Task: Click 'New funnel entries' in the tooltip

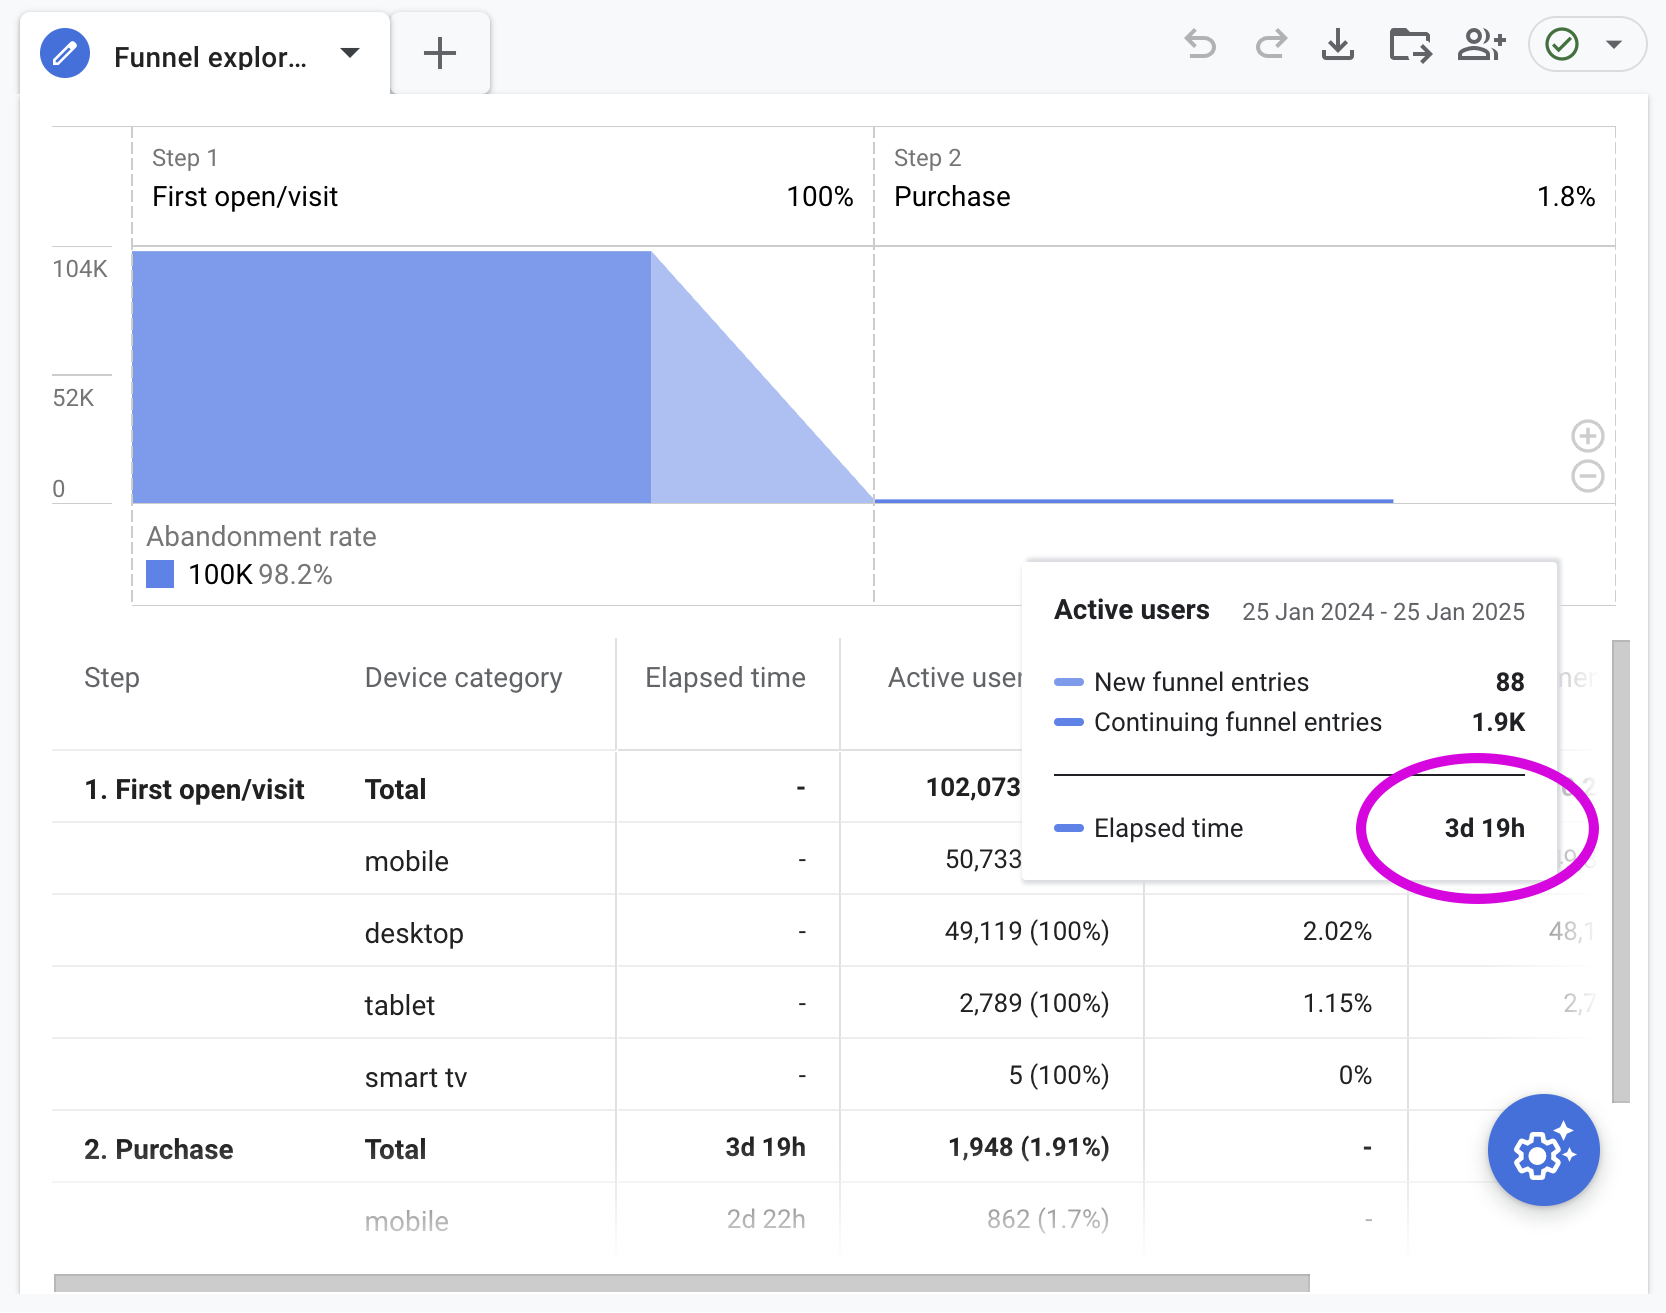Action: click(x=1201, y=682)
